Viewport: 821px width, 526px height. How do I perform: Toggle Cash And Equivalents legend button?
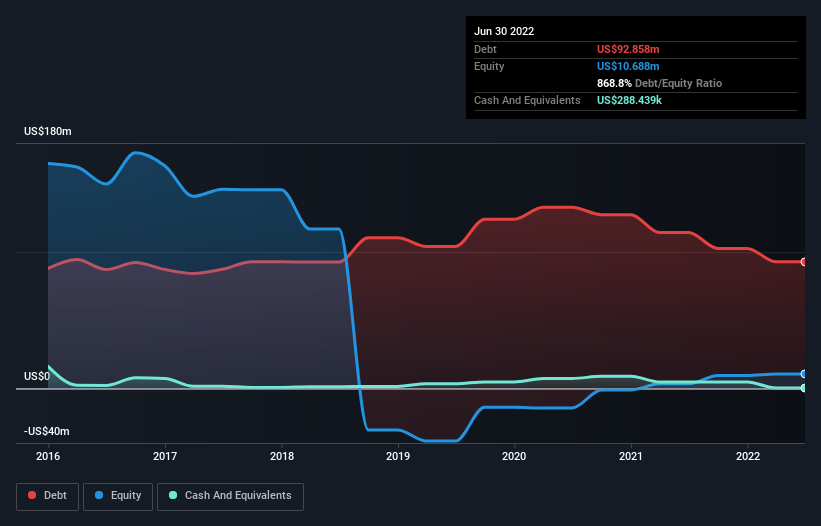coord(230,496)
